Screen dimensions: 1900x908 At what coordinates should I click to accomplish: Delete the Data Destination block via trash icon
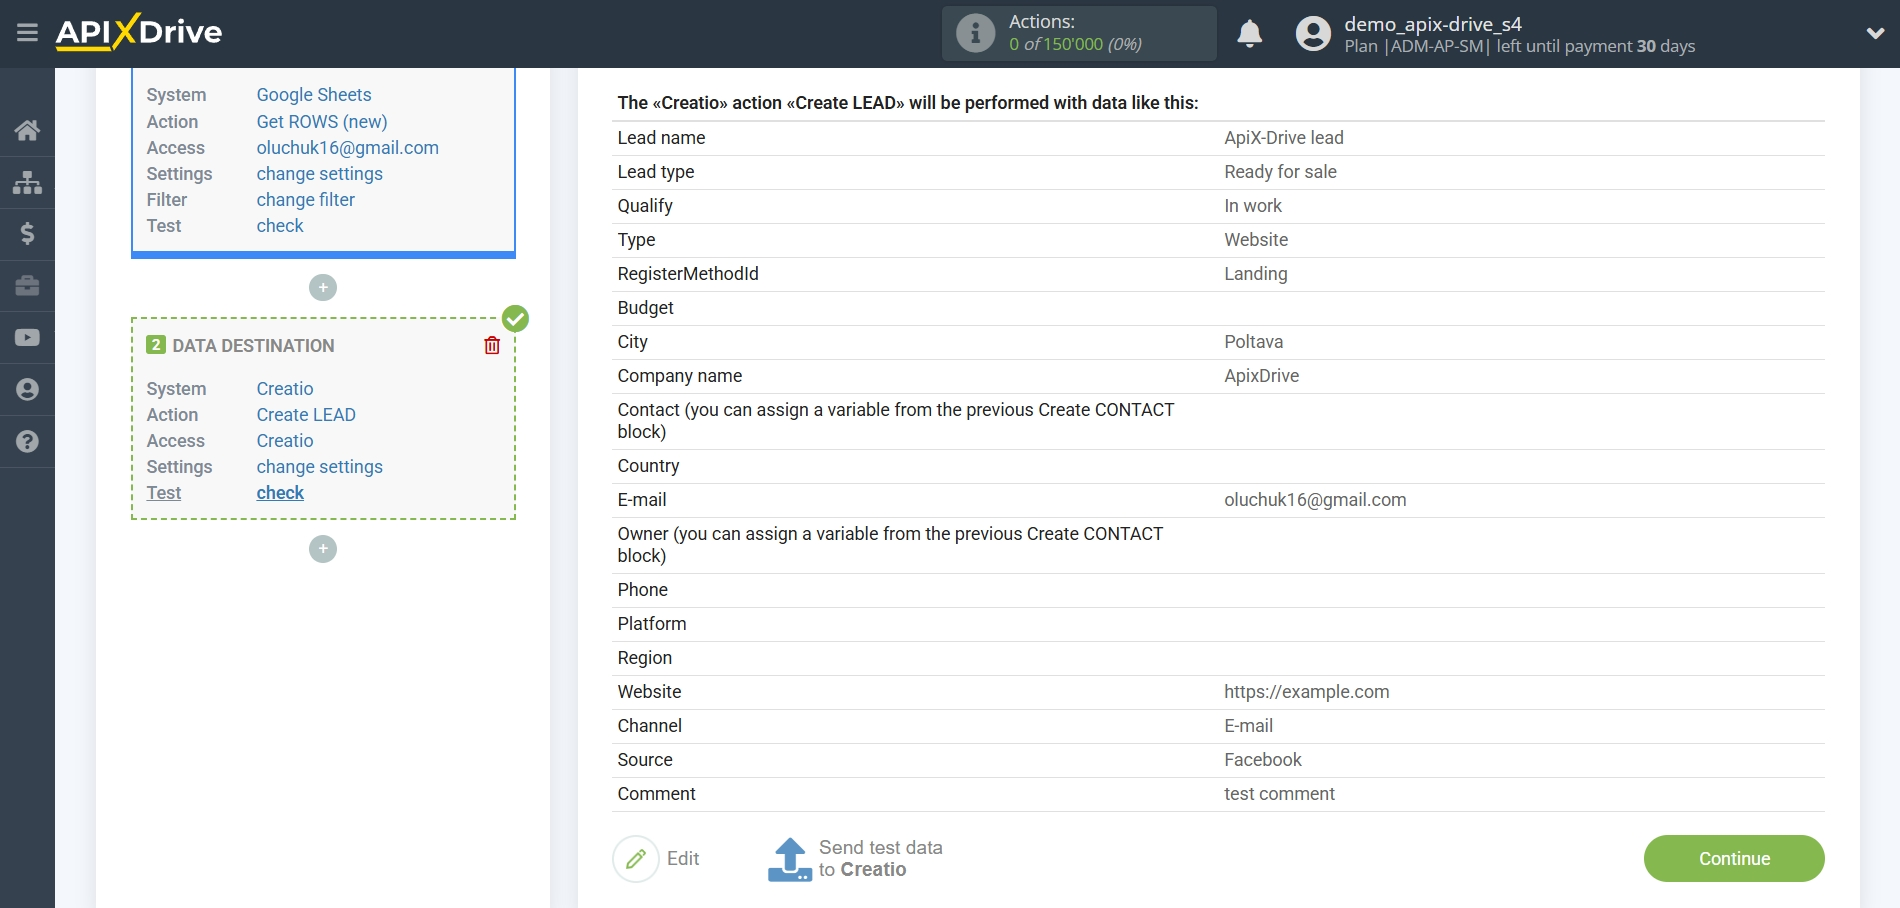492,346
